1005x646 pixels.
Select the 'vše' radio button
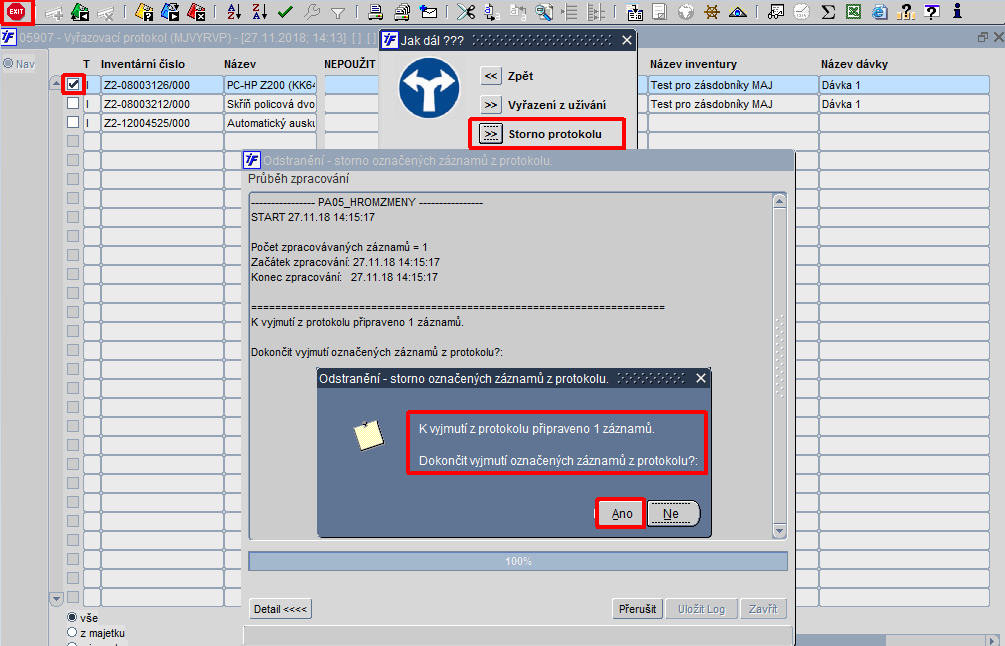tap(72, 617)
